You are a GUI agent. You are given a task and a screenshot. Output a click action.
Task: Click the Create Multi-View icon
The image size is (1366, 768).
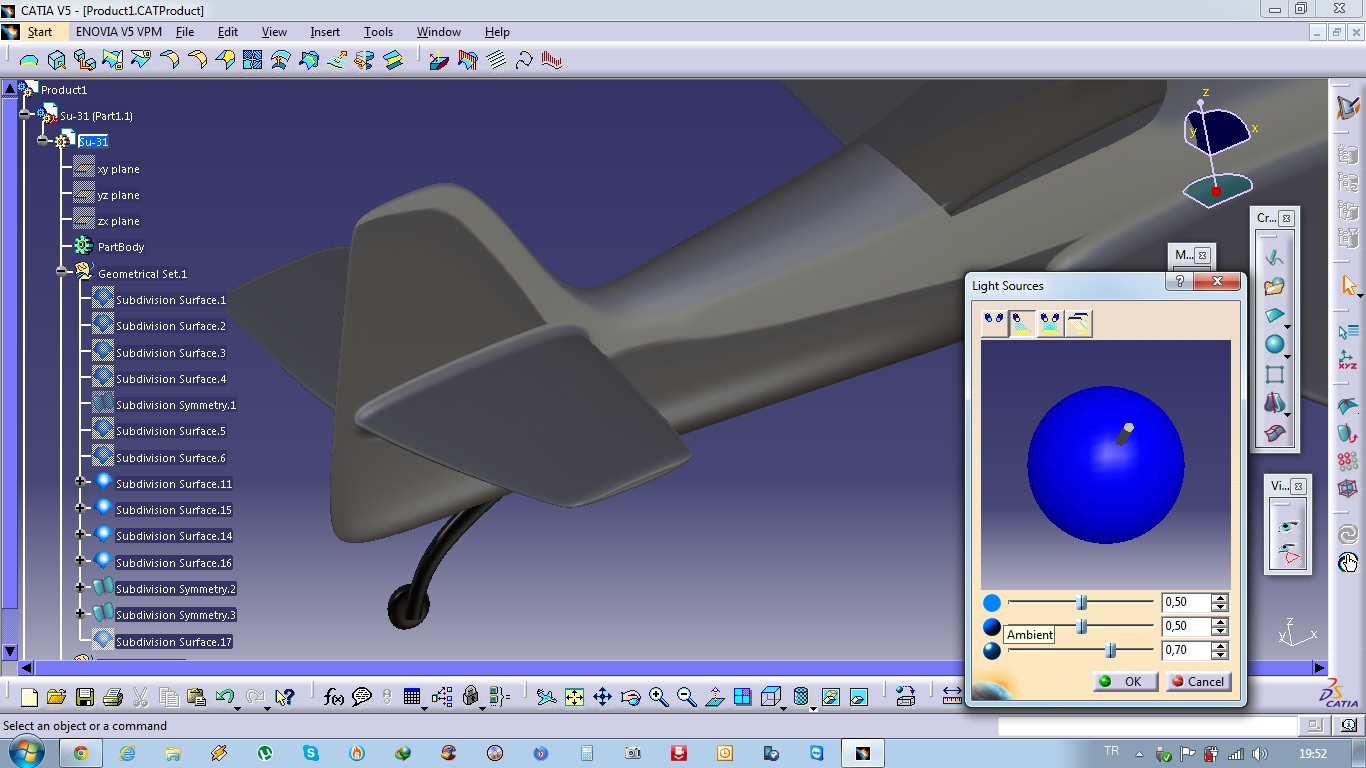(742, 697)
